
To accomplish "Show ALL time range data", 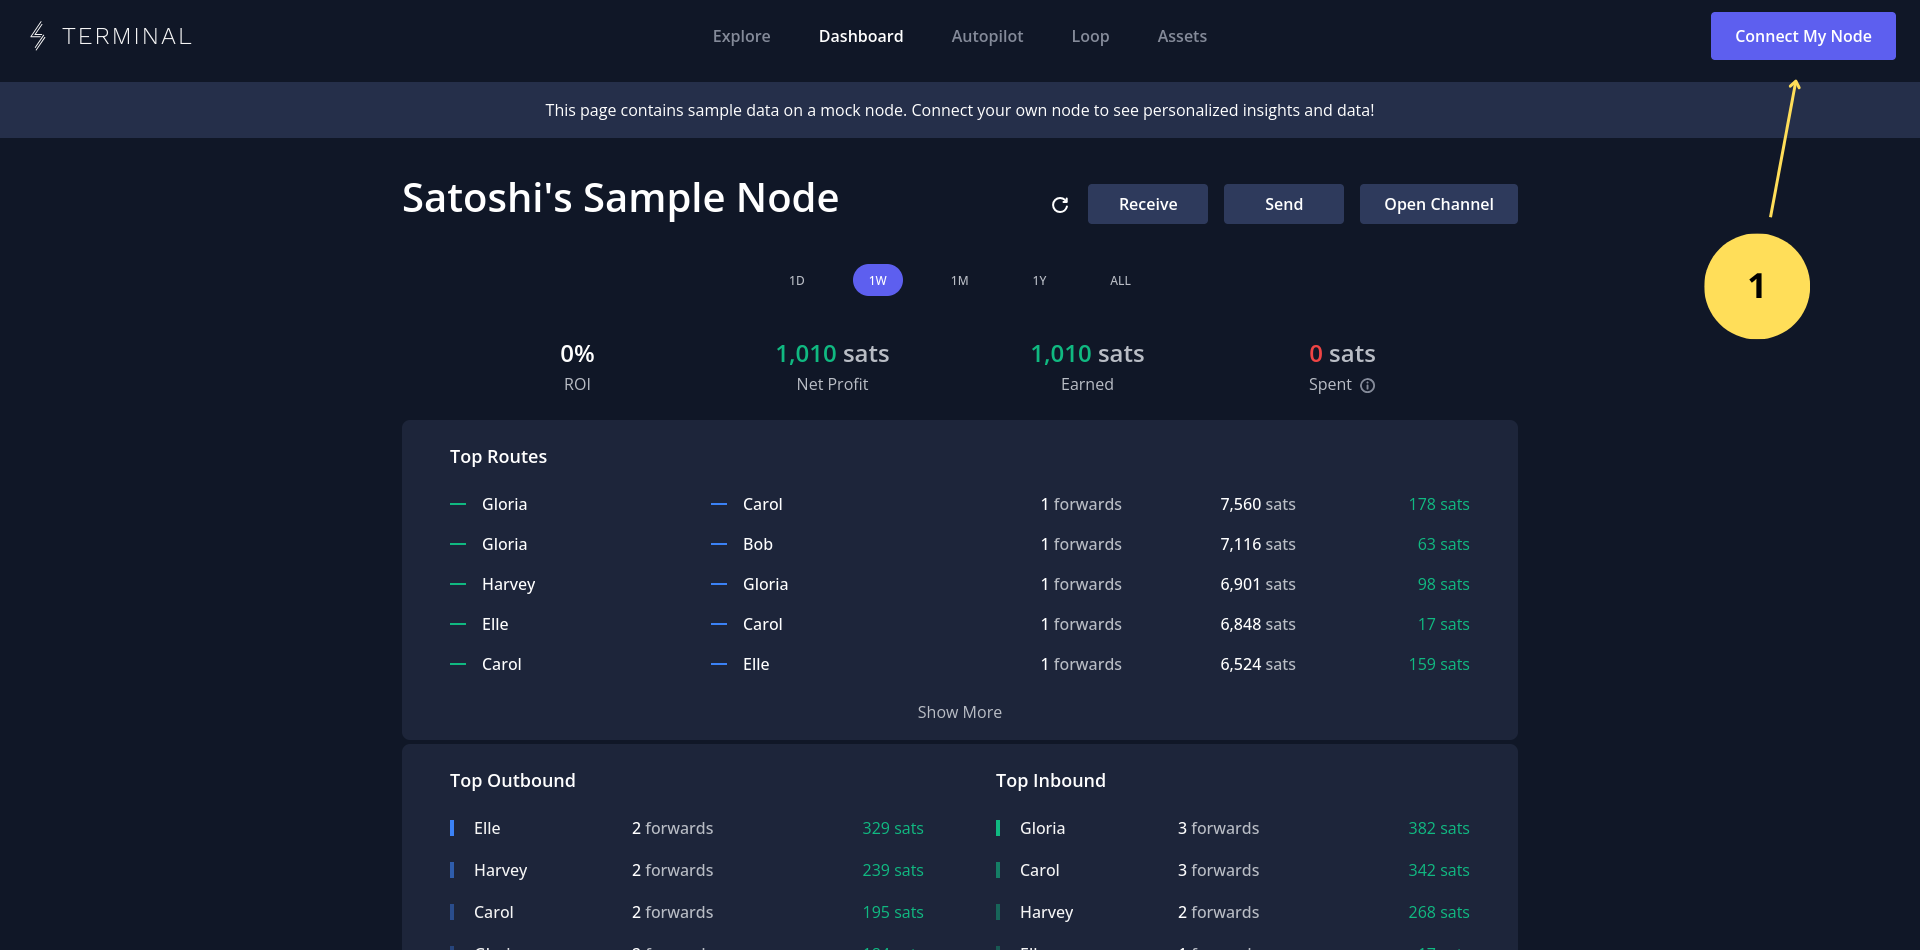I will [x=1120, y=281].
